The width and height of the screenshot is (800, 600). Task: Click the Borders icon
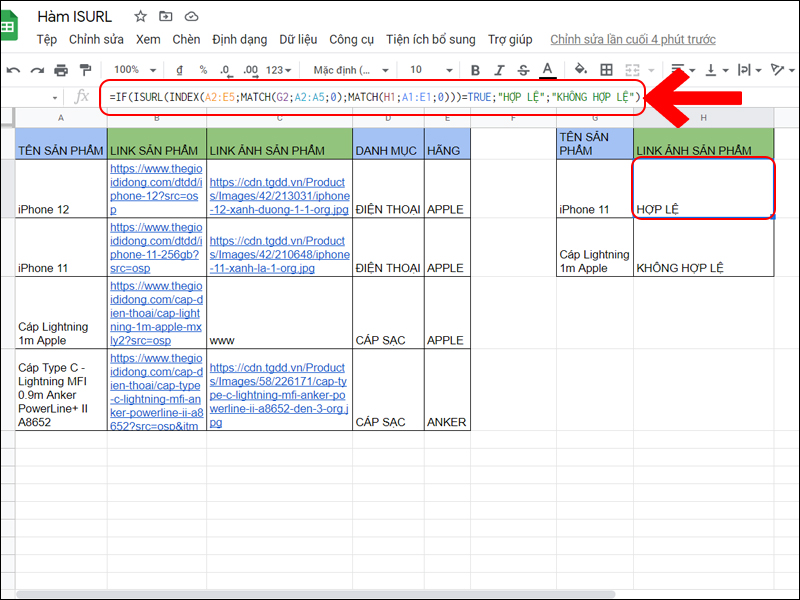point(606,70)
